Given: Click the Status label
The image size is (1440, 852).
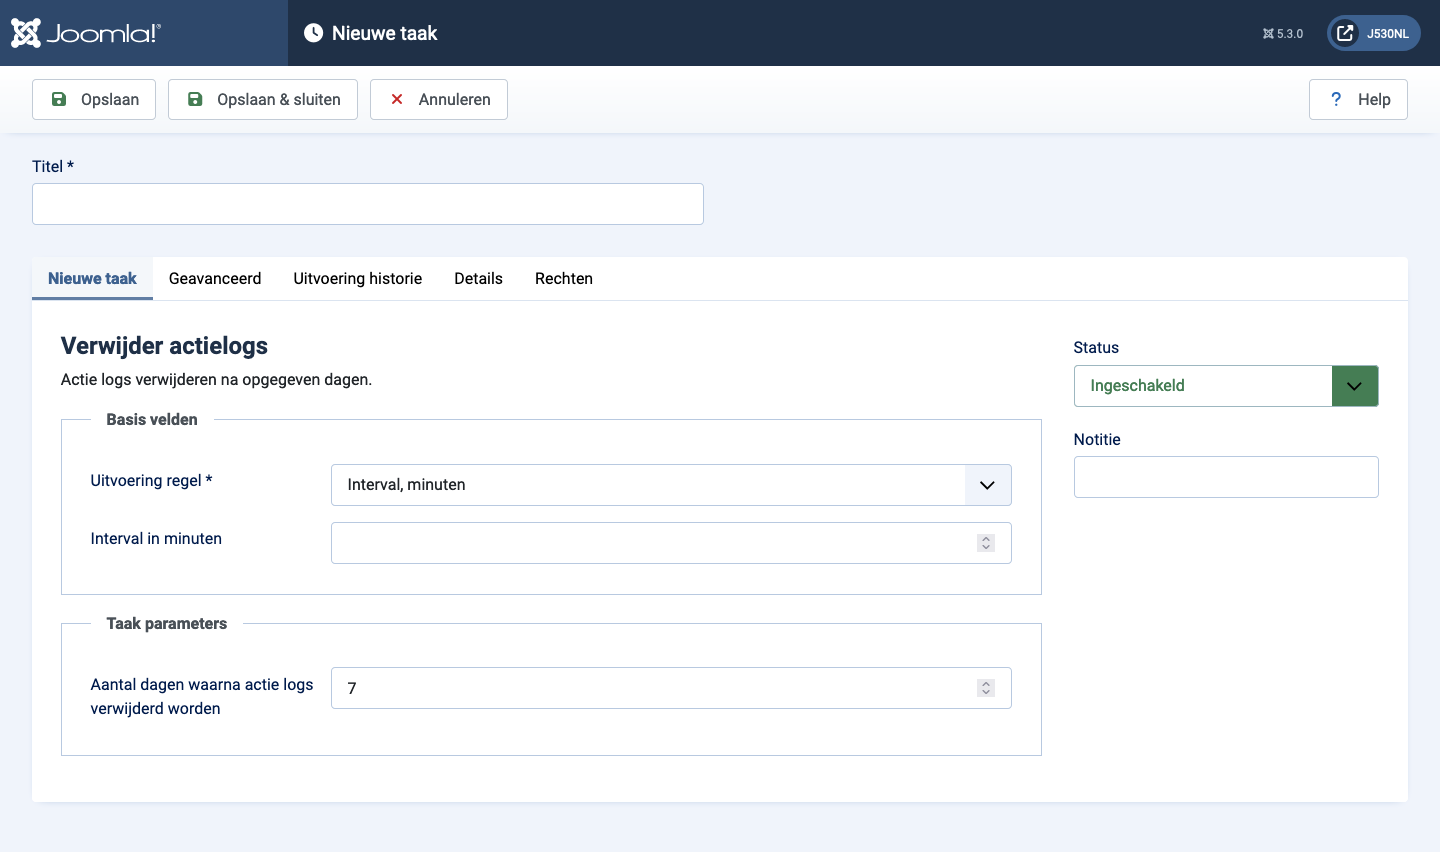Looking at the screenshot, I should pyautogui.click(x=1096, y=347).
